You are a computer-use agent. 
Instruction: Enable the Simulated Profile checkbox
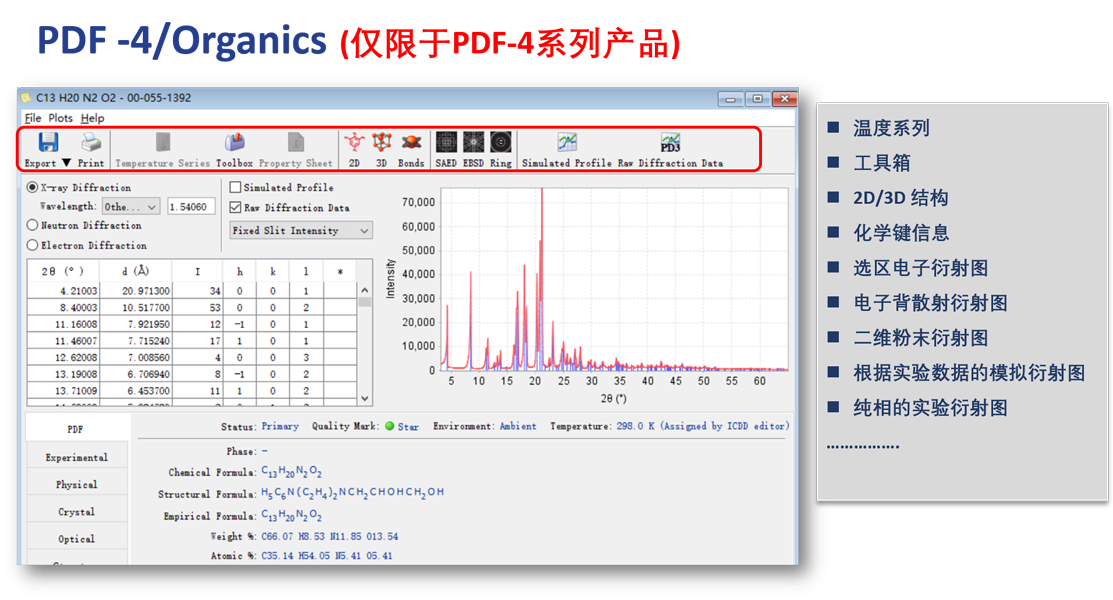click(x=235, y=187)
